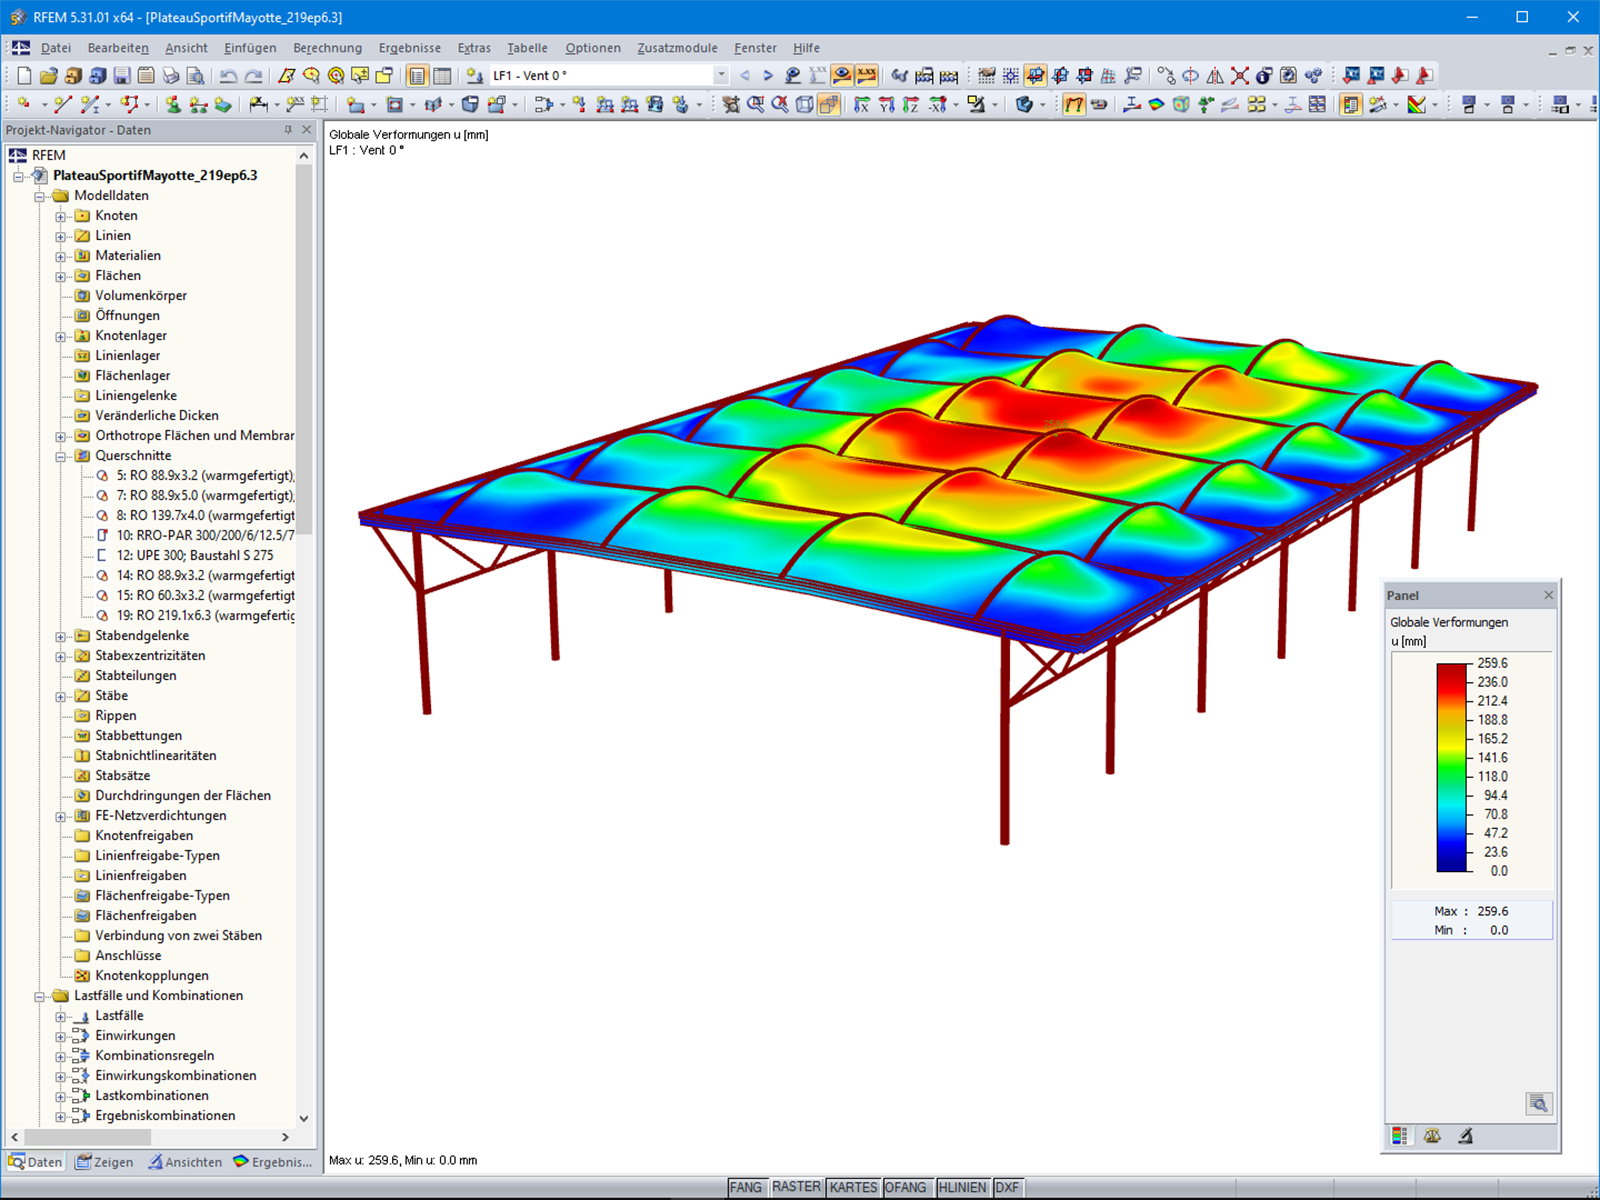Print the current model view
The width and height of the screenshot is (1600, 1200).
(170, 75)
